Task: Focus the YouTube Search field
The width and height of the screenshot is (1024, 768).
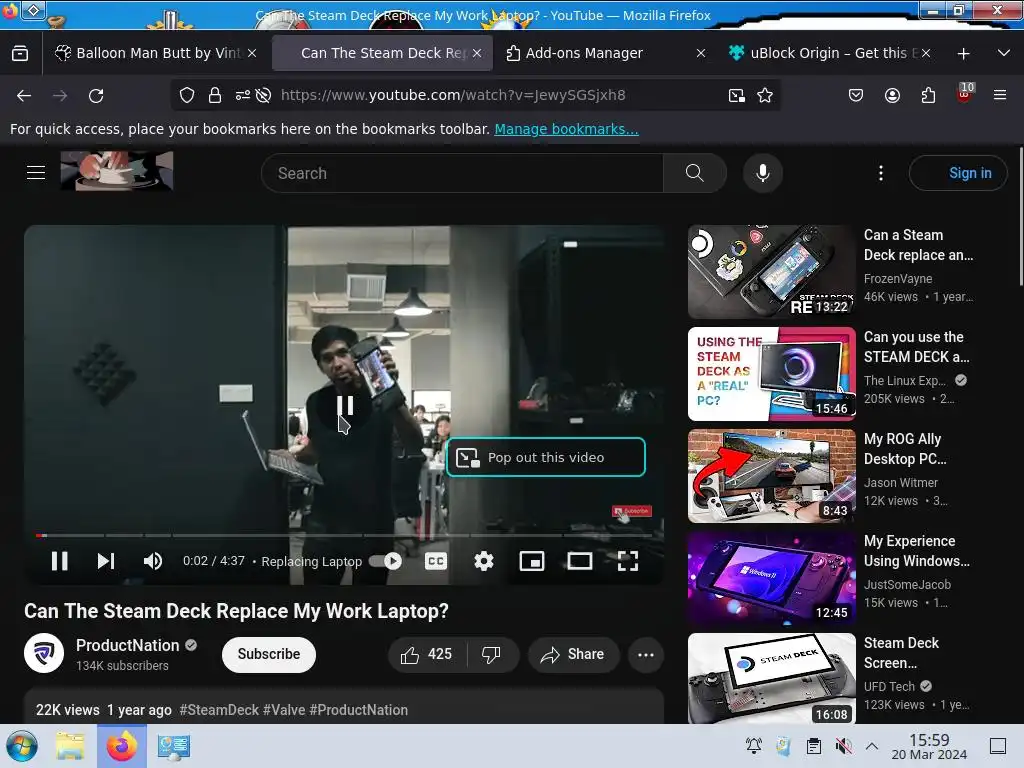Action: (462, 173)
